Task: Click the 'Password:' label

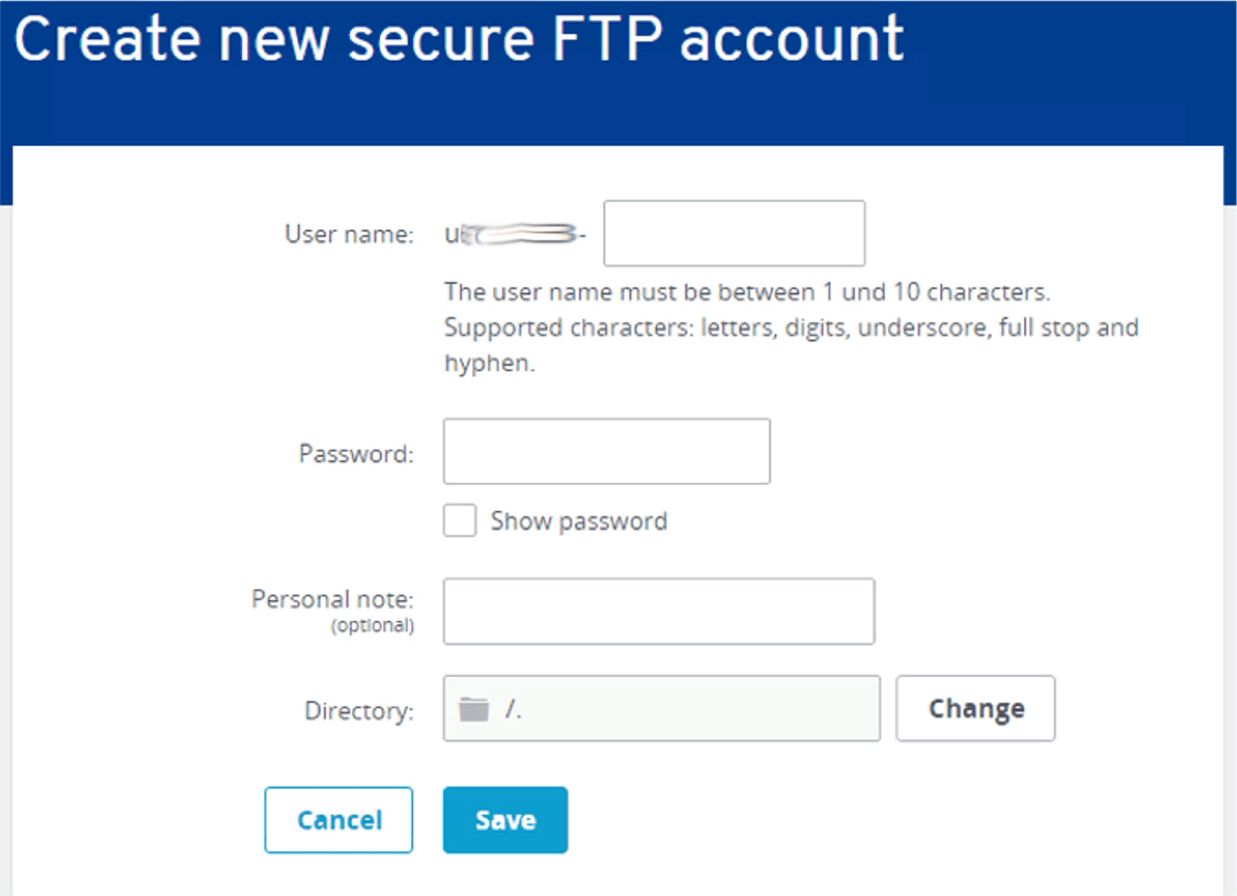Action: point(356,454)
